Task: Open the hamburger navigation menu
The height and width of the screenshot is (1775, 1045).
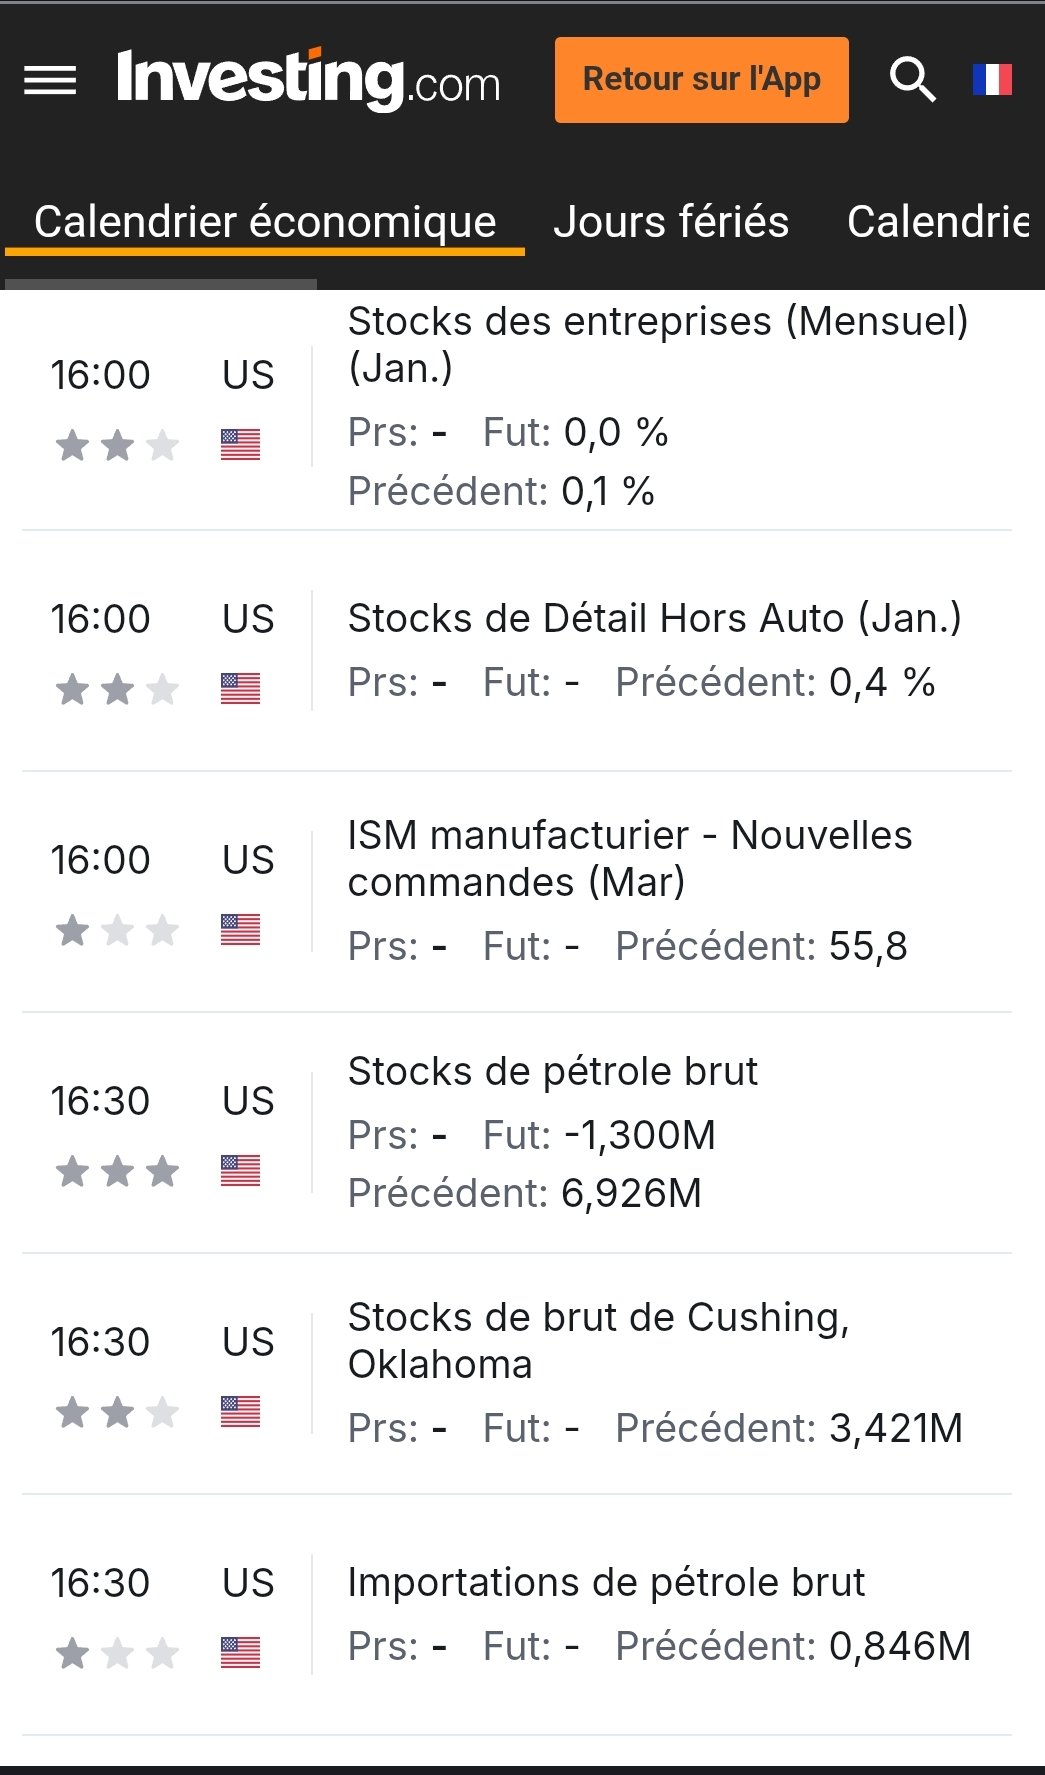Action: pyautogui.click(x=50, y=80)
